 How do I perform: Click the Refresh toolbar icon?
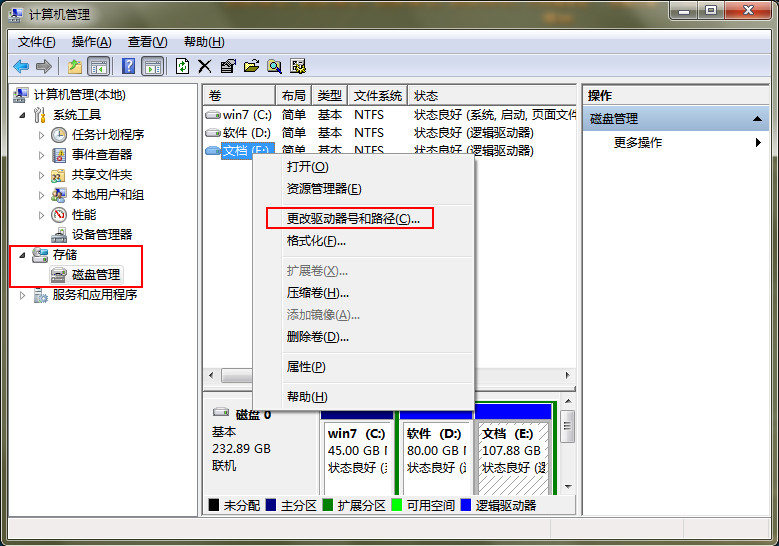point(182,66)
